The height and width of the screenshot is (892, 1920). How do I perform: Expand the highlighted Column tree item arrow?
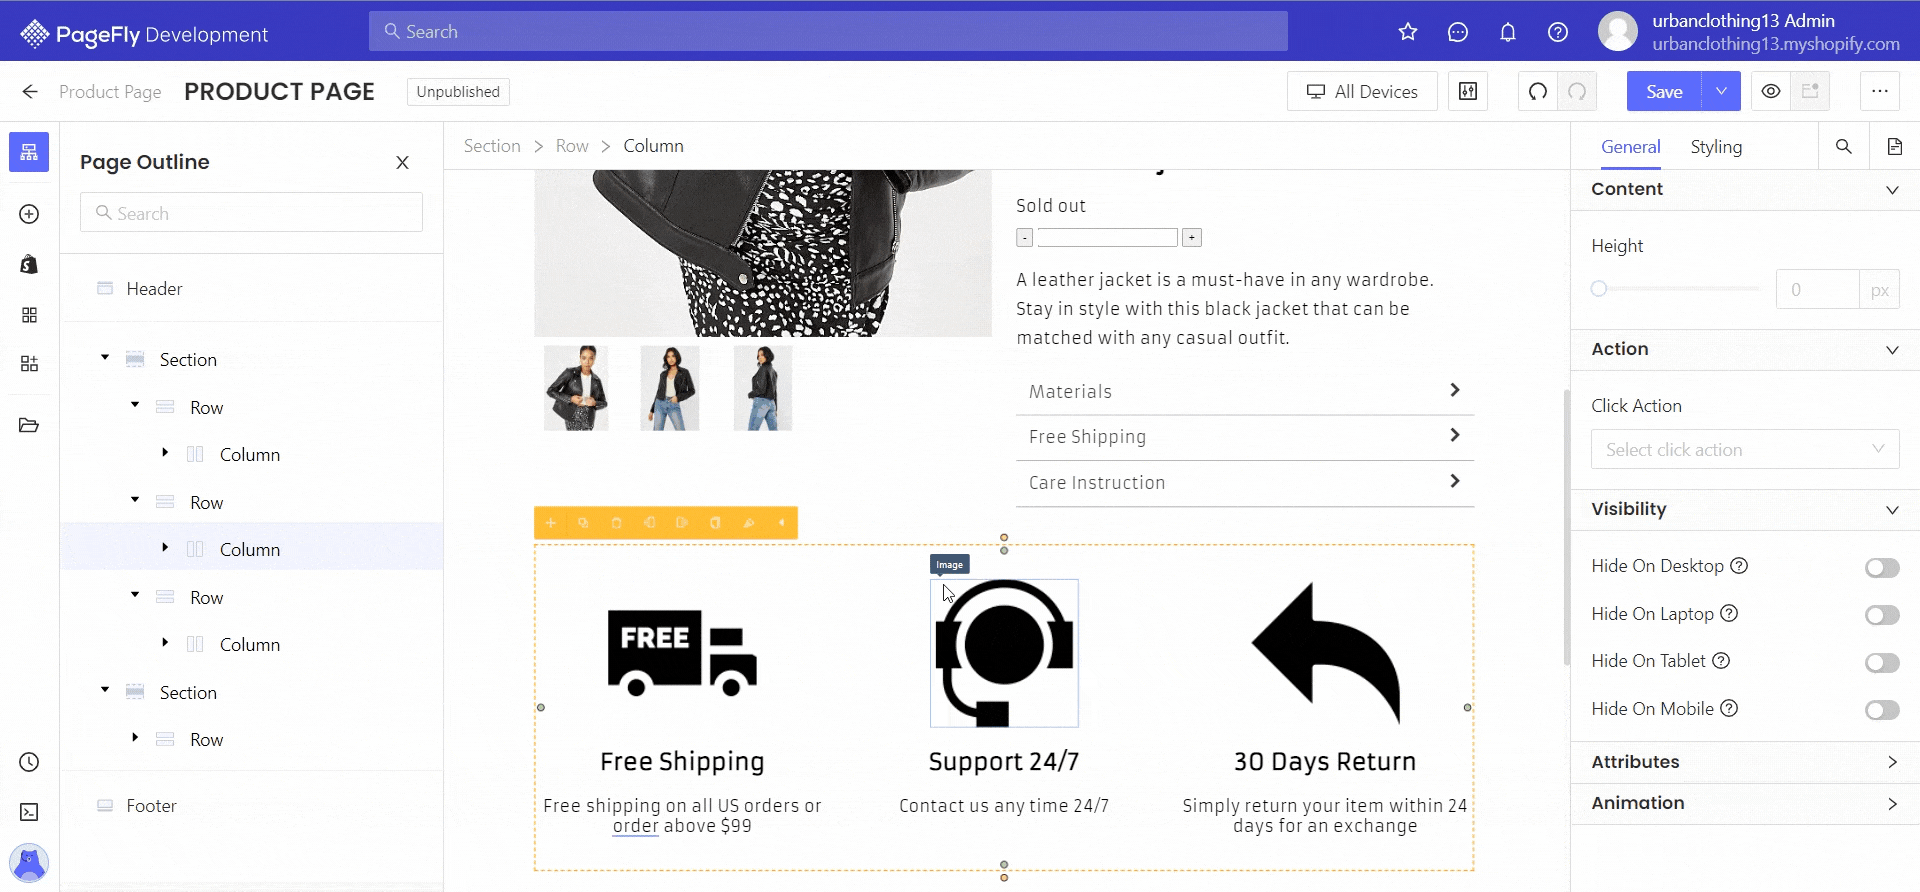(x=165, y=548)
